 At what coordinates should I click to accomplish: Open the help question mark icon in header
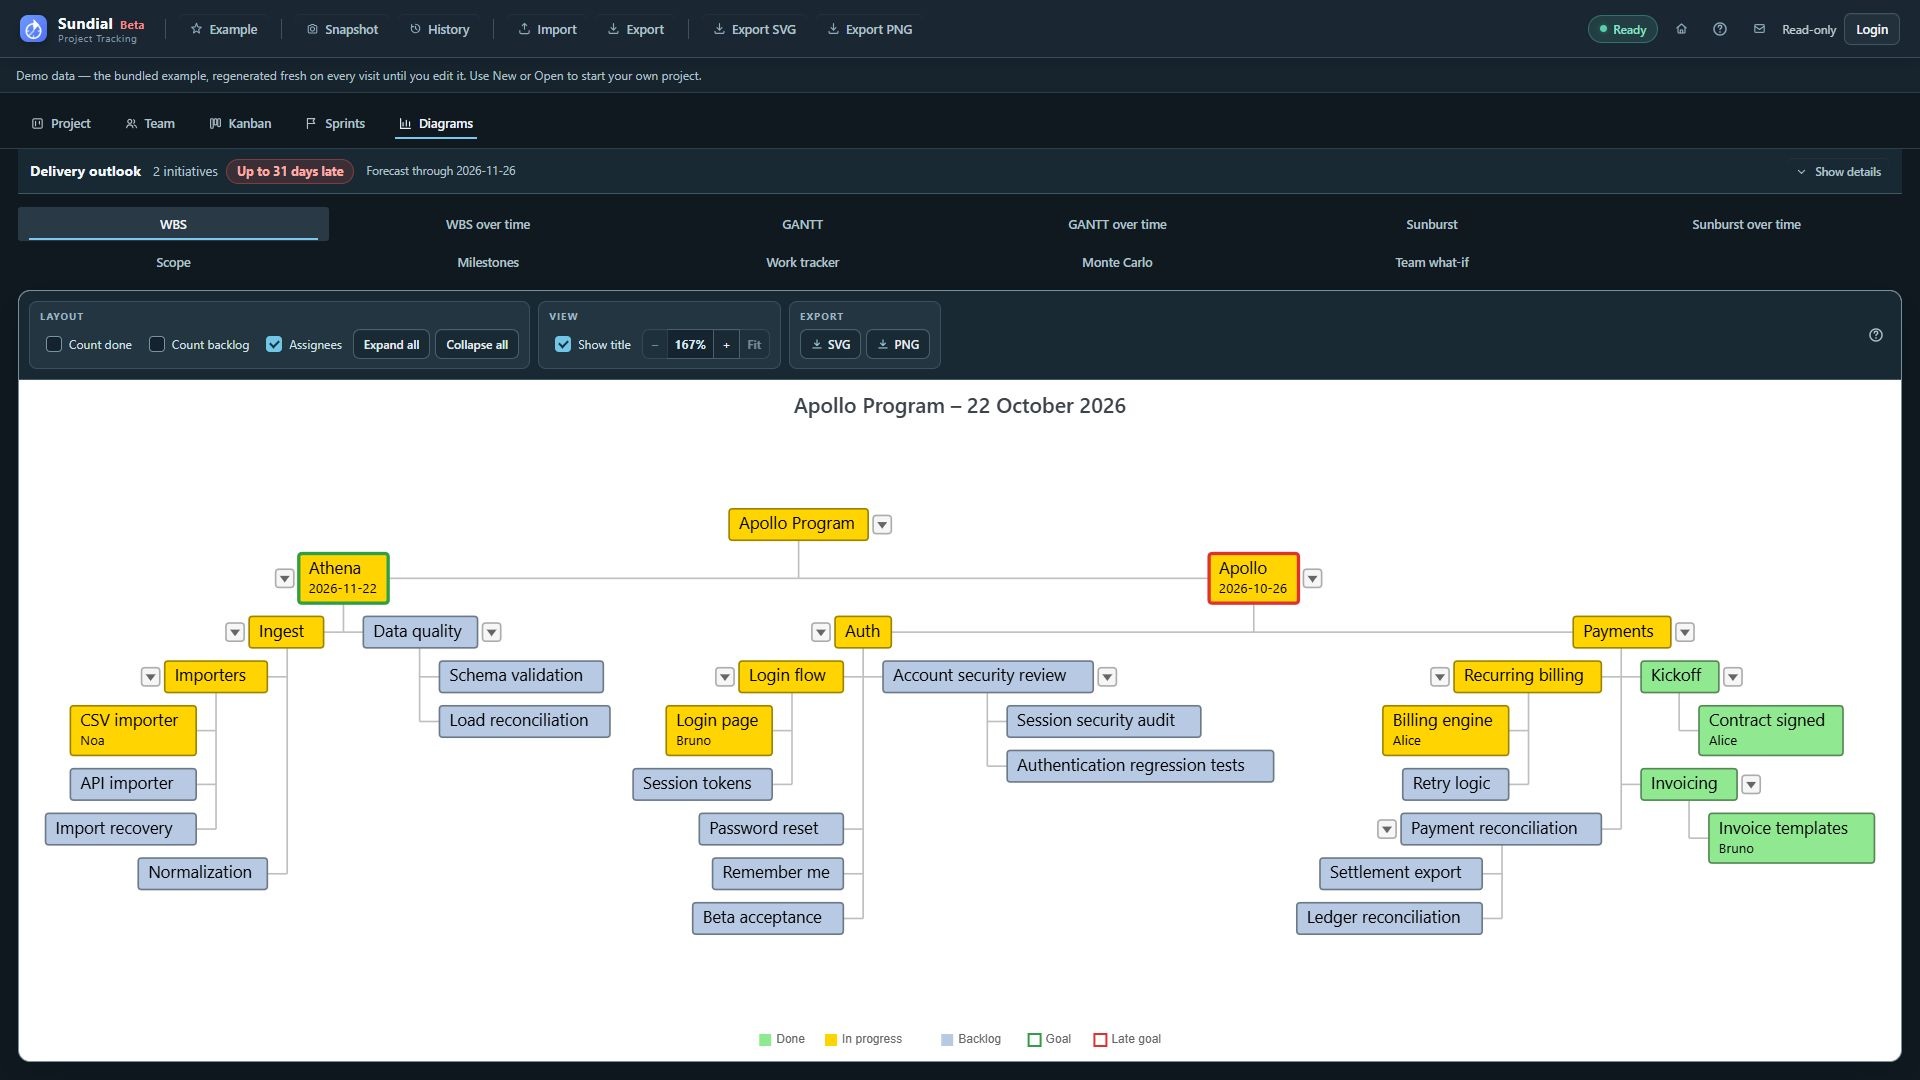tap(1720, 29)
